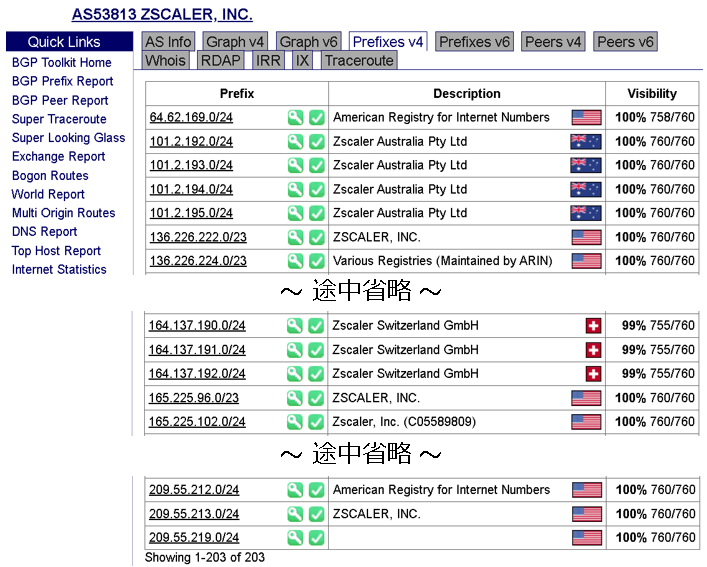
Task: Open the RDAP tab
Action: [x=220, y=60]
